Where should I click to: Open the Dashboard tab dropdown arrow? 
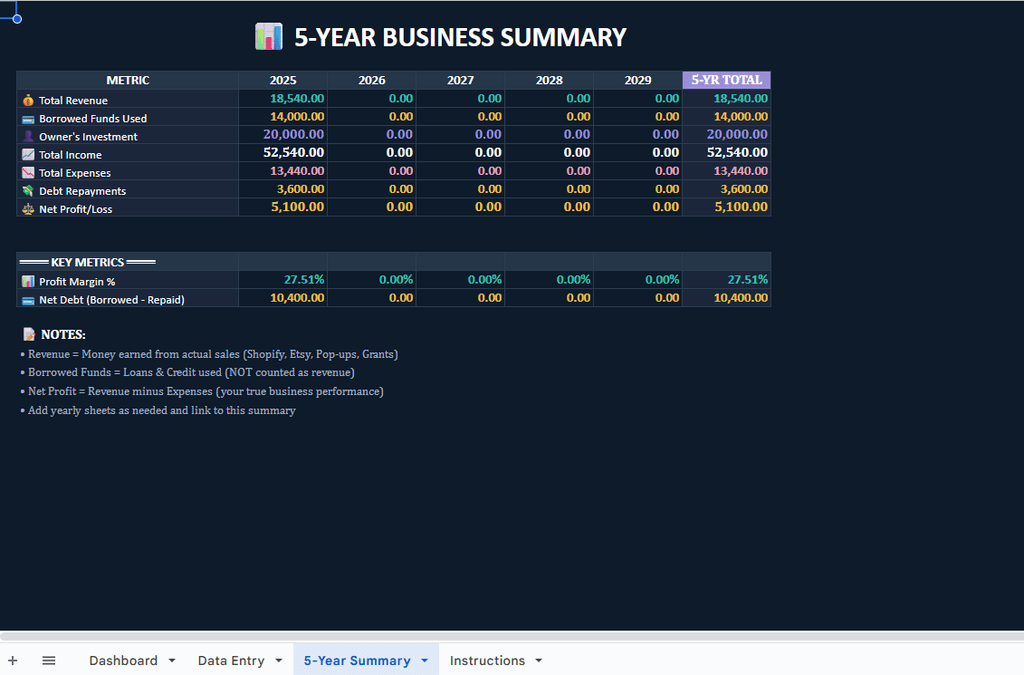click(x=172, y=661)
